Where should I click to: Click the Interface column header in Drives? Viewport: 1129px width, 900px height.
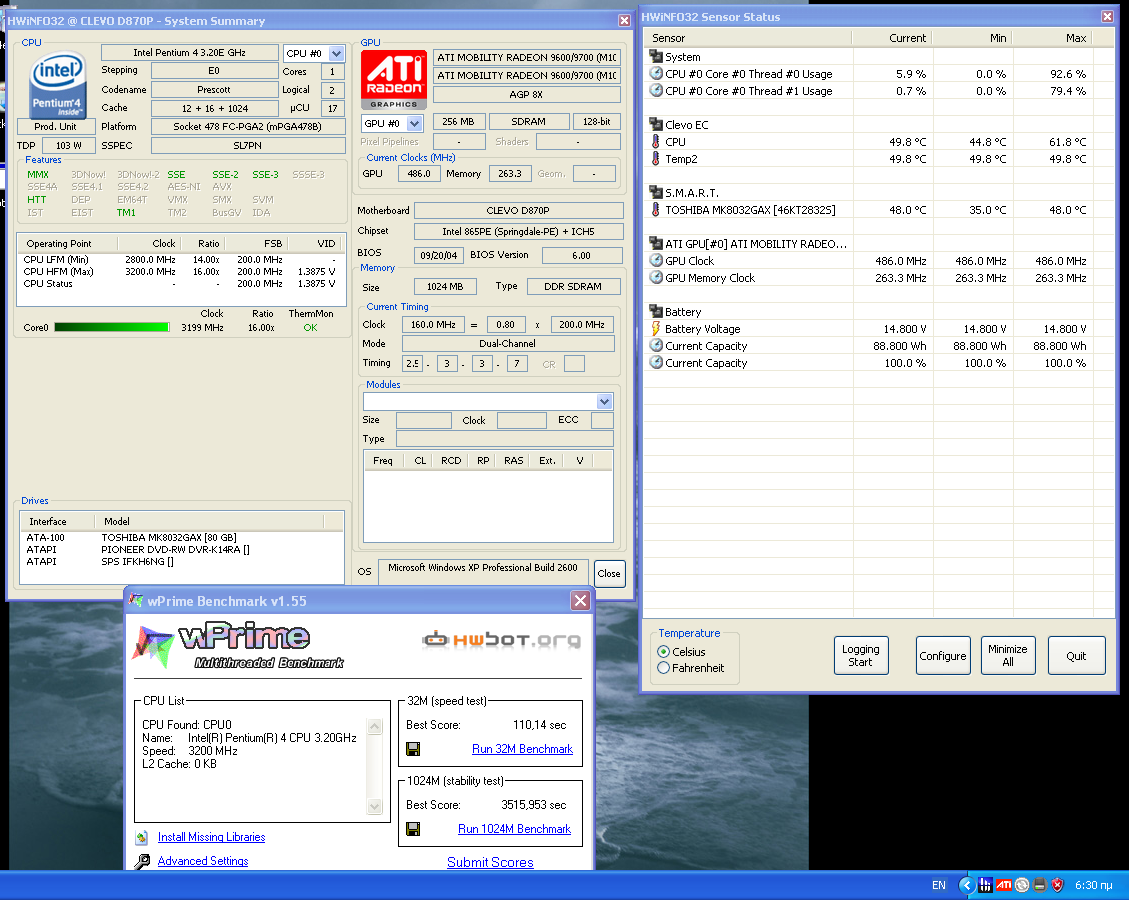(58, 521)
